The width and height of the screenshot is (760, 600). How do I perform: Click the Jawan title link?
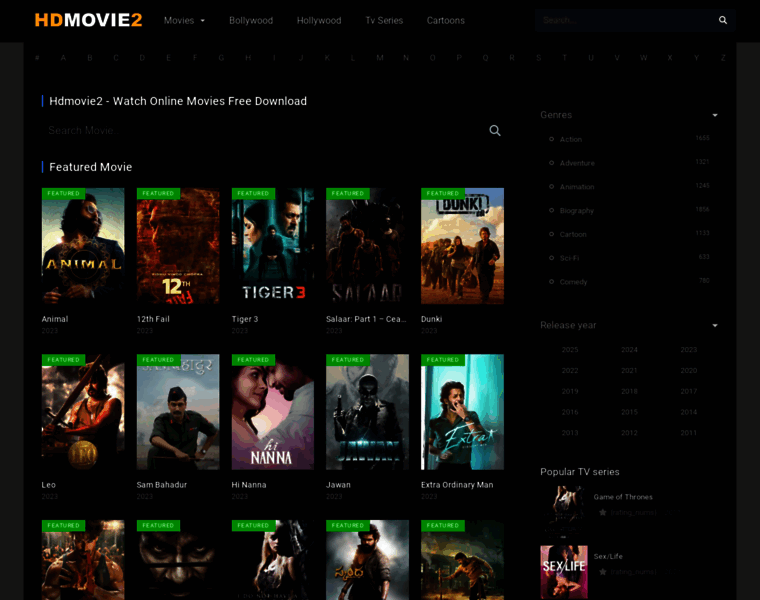pos(338,485)
